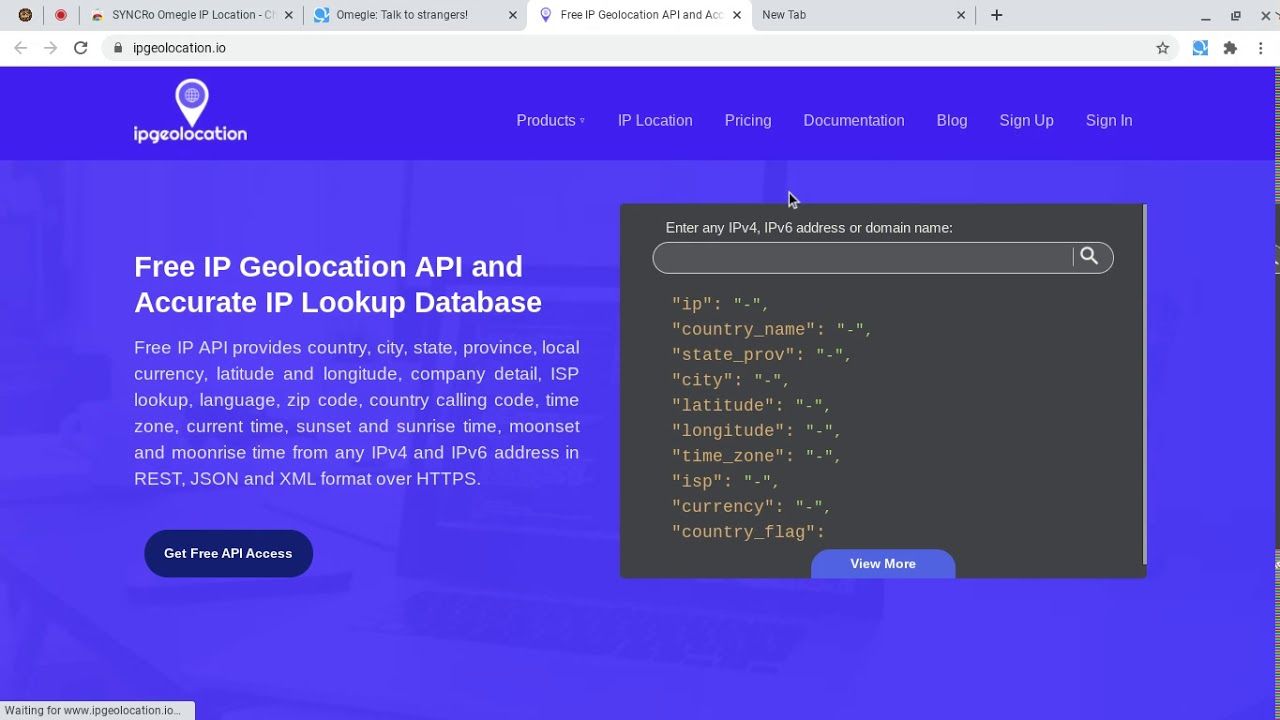Switch to the New Tab tab
This screenshot has width=1280, height=720.
click(863, 15)
